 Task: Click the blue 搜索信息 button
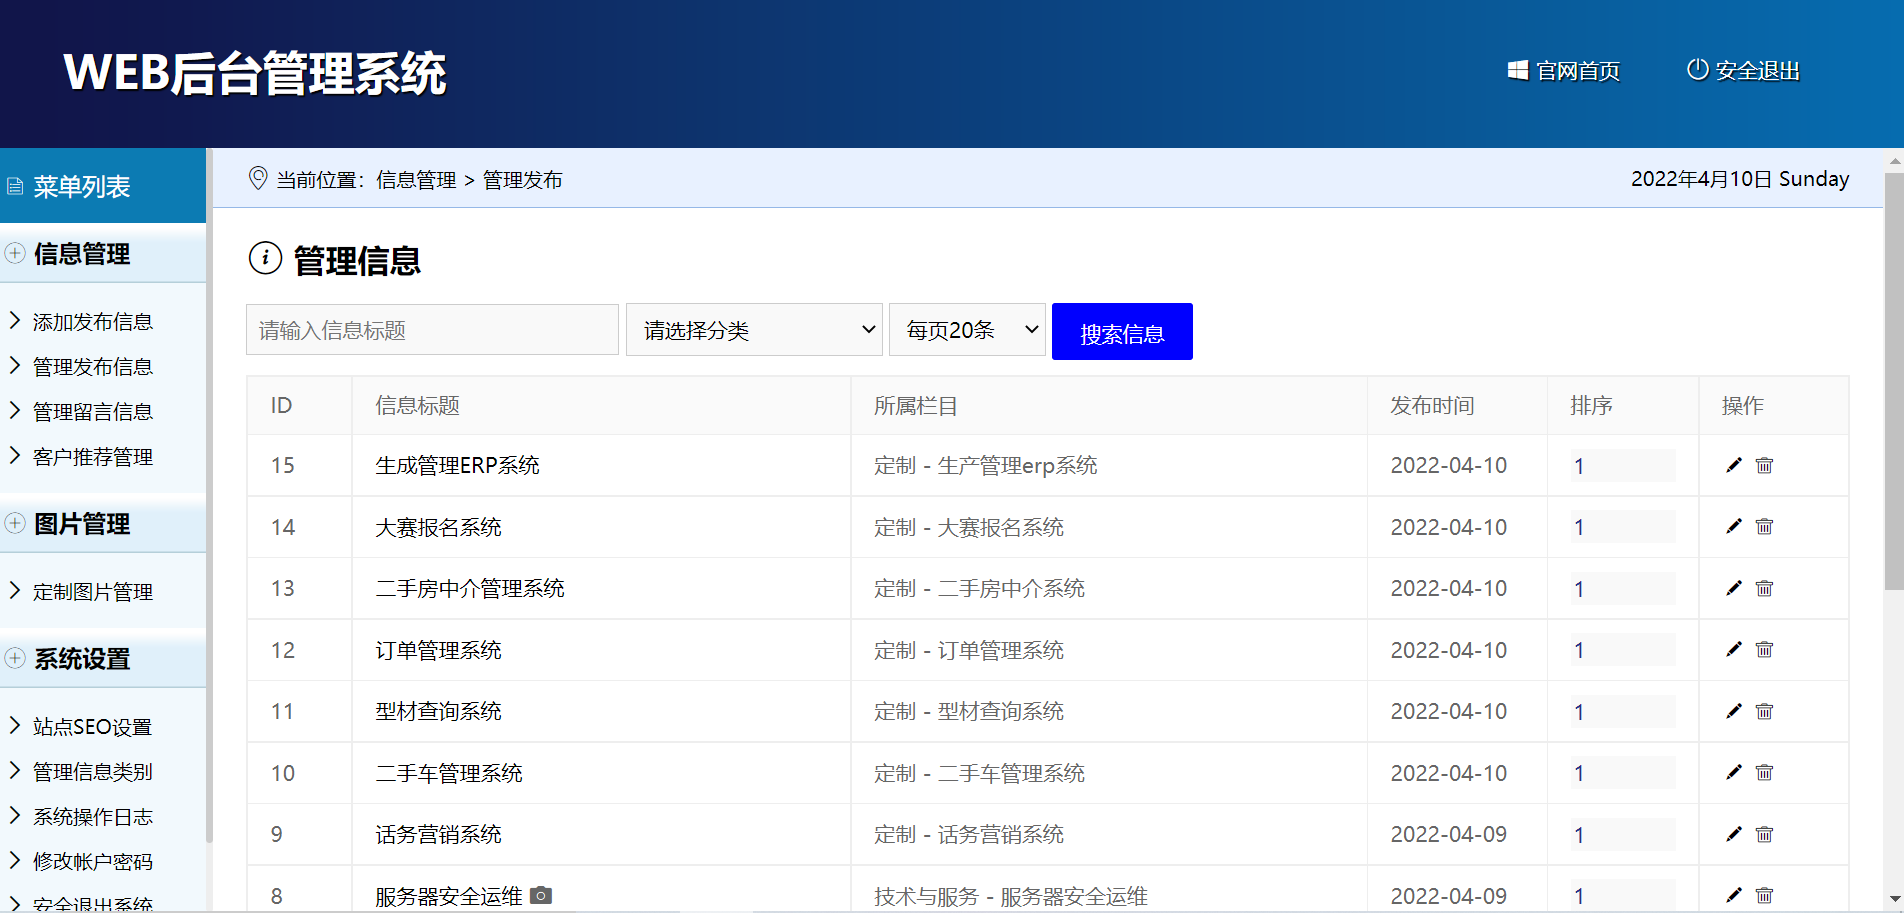pos(1122,332)
